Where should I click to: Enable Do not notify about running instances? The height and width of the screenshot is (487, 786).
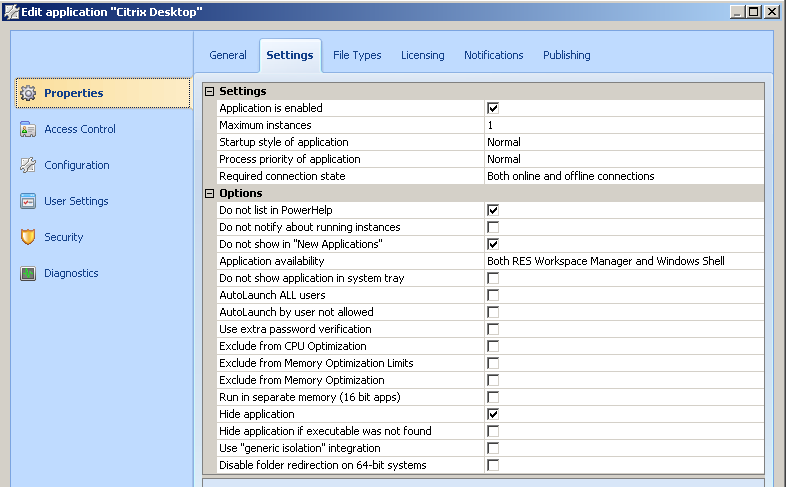(x=492, y=227)
